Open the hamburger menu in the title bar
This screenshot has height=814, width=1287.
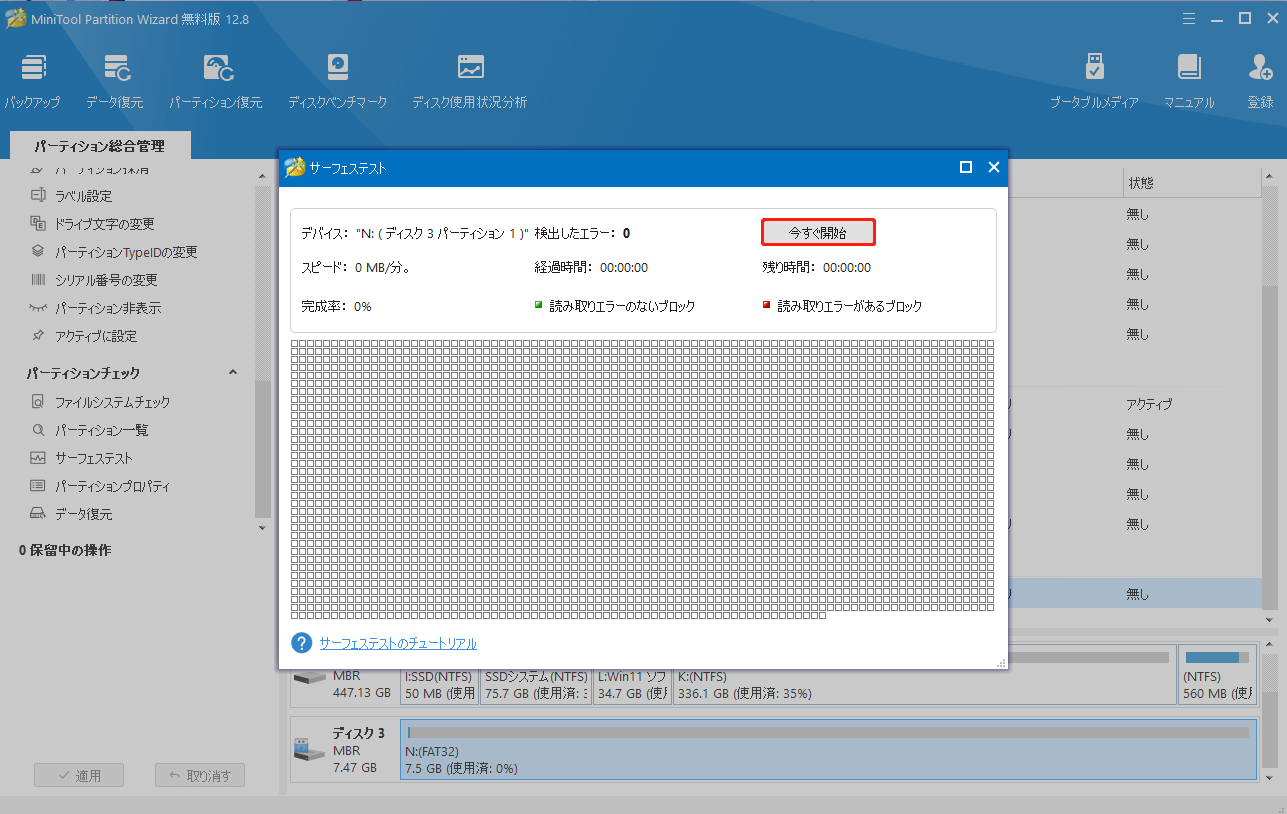click(1189, 18)
